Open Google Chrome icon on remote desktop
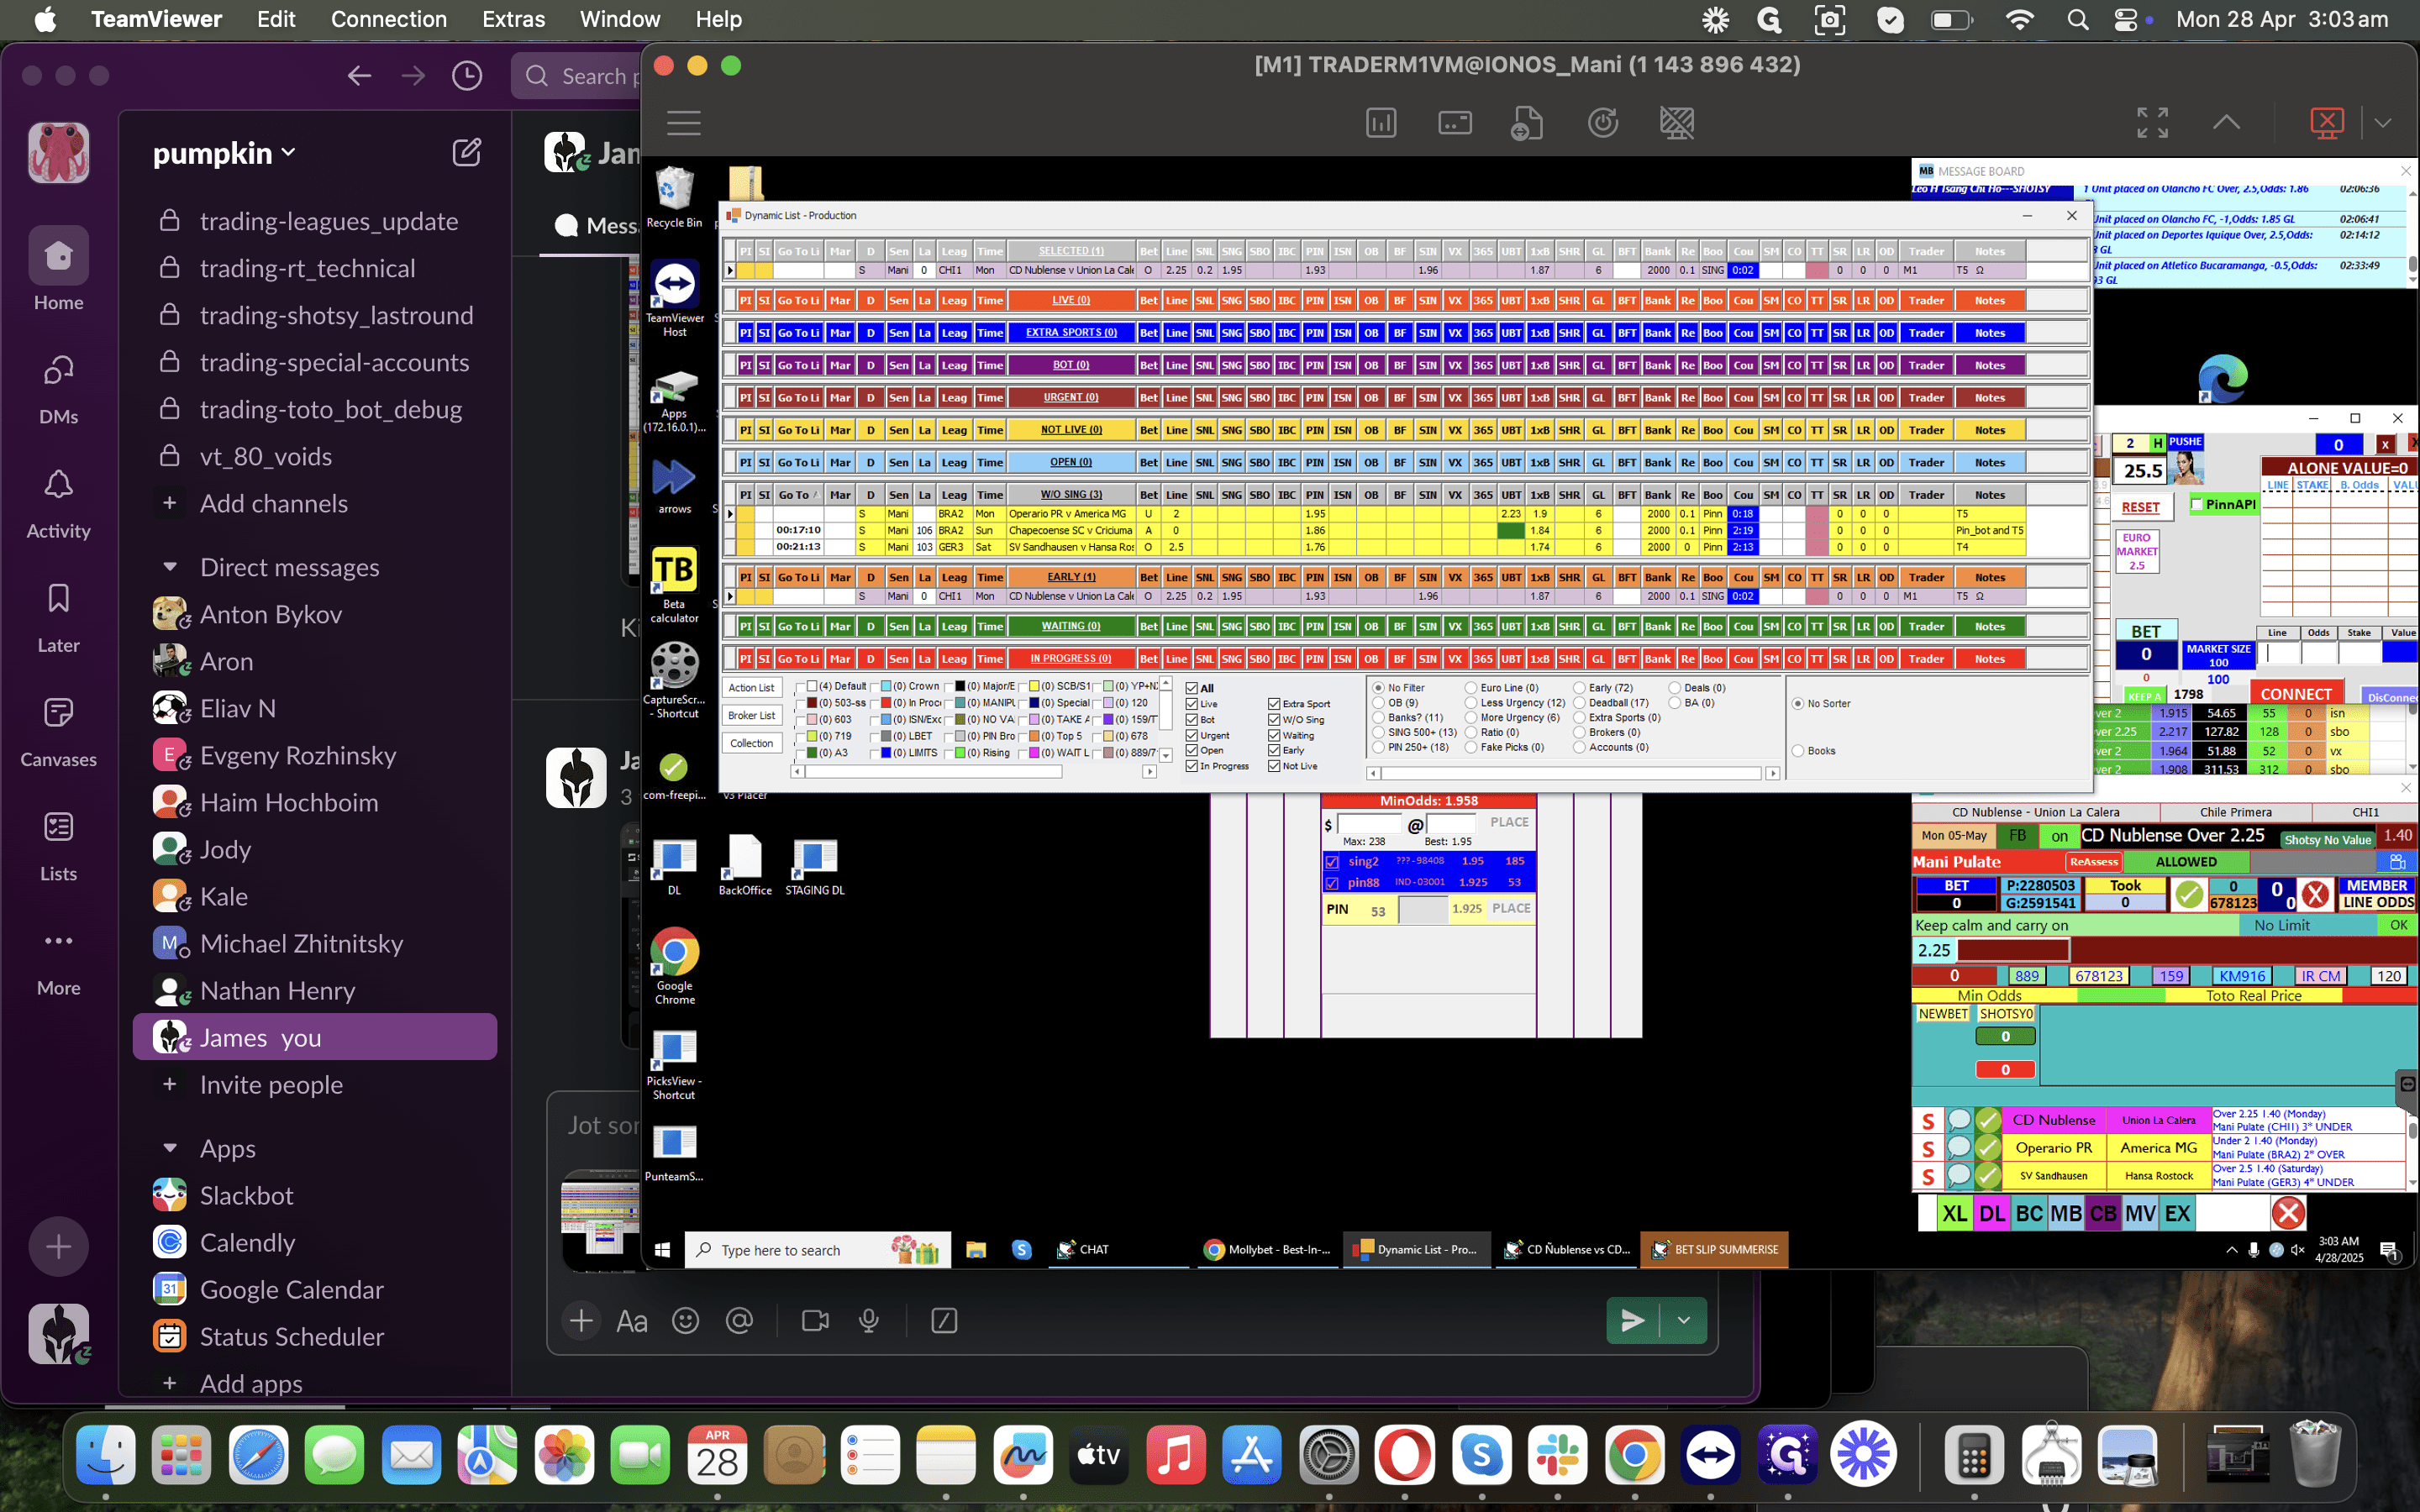The image size is (2420, 1512). [674, 966]
